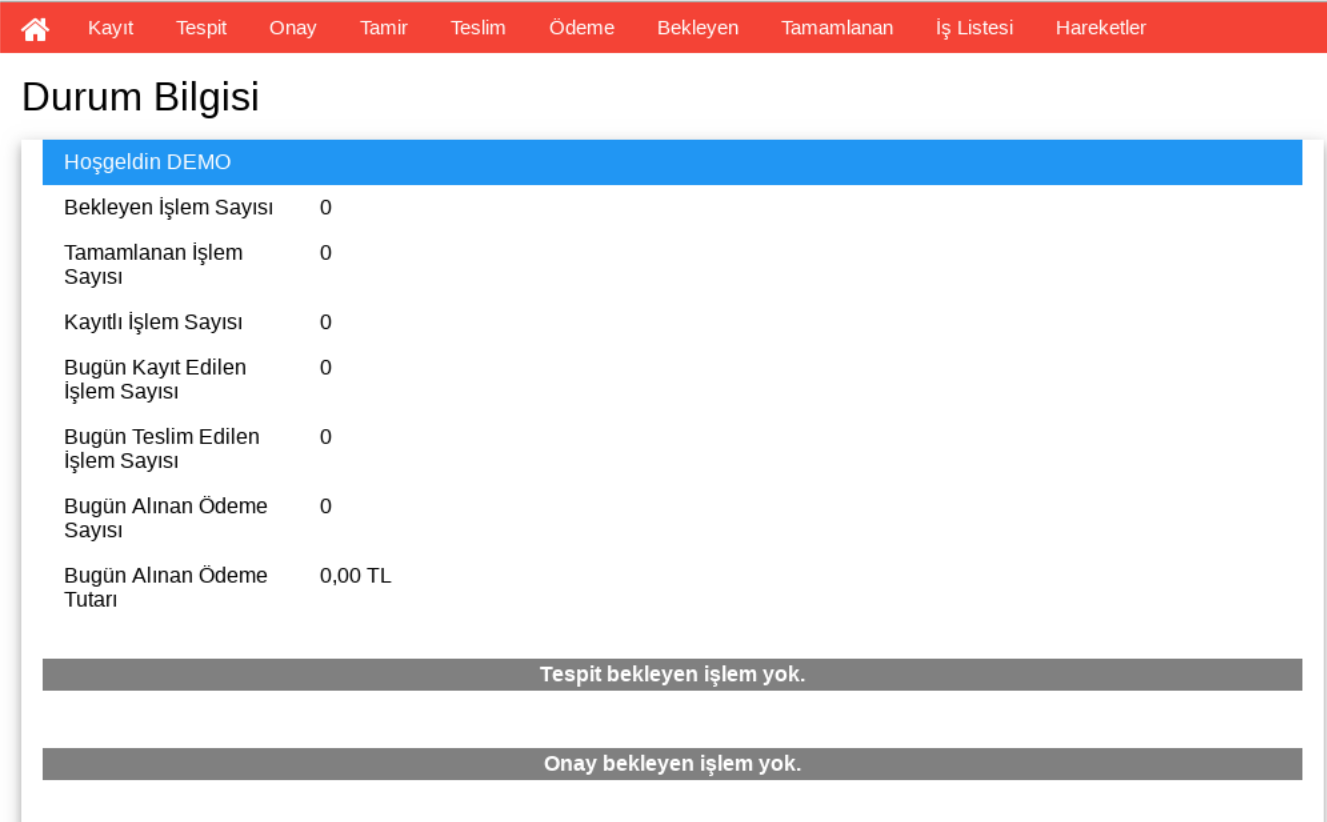Click the Tespit bekleyen işlem yok bar
1327x822 pixels.
coord(672,674)
